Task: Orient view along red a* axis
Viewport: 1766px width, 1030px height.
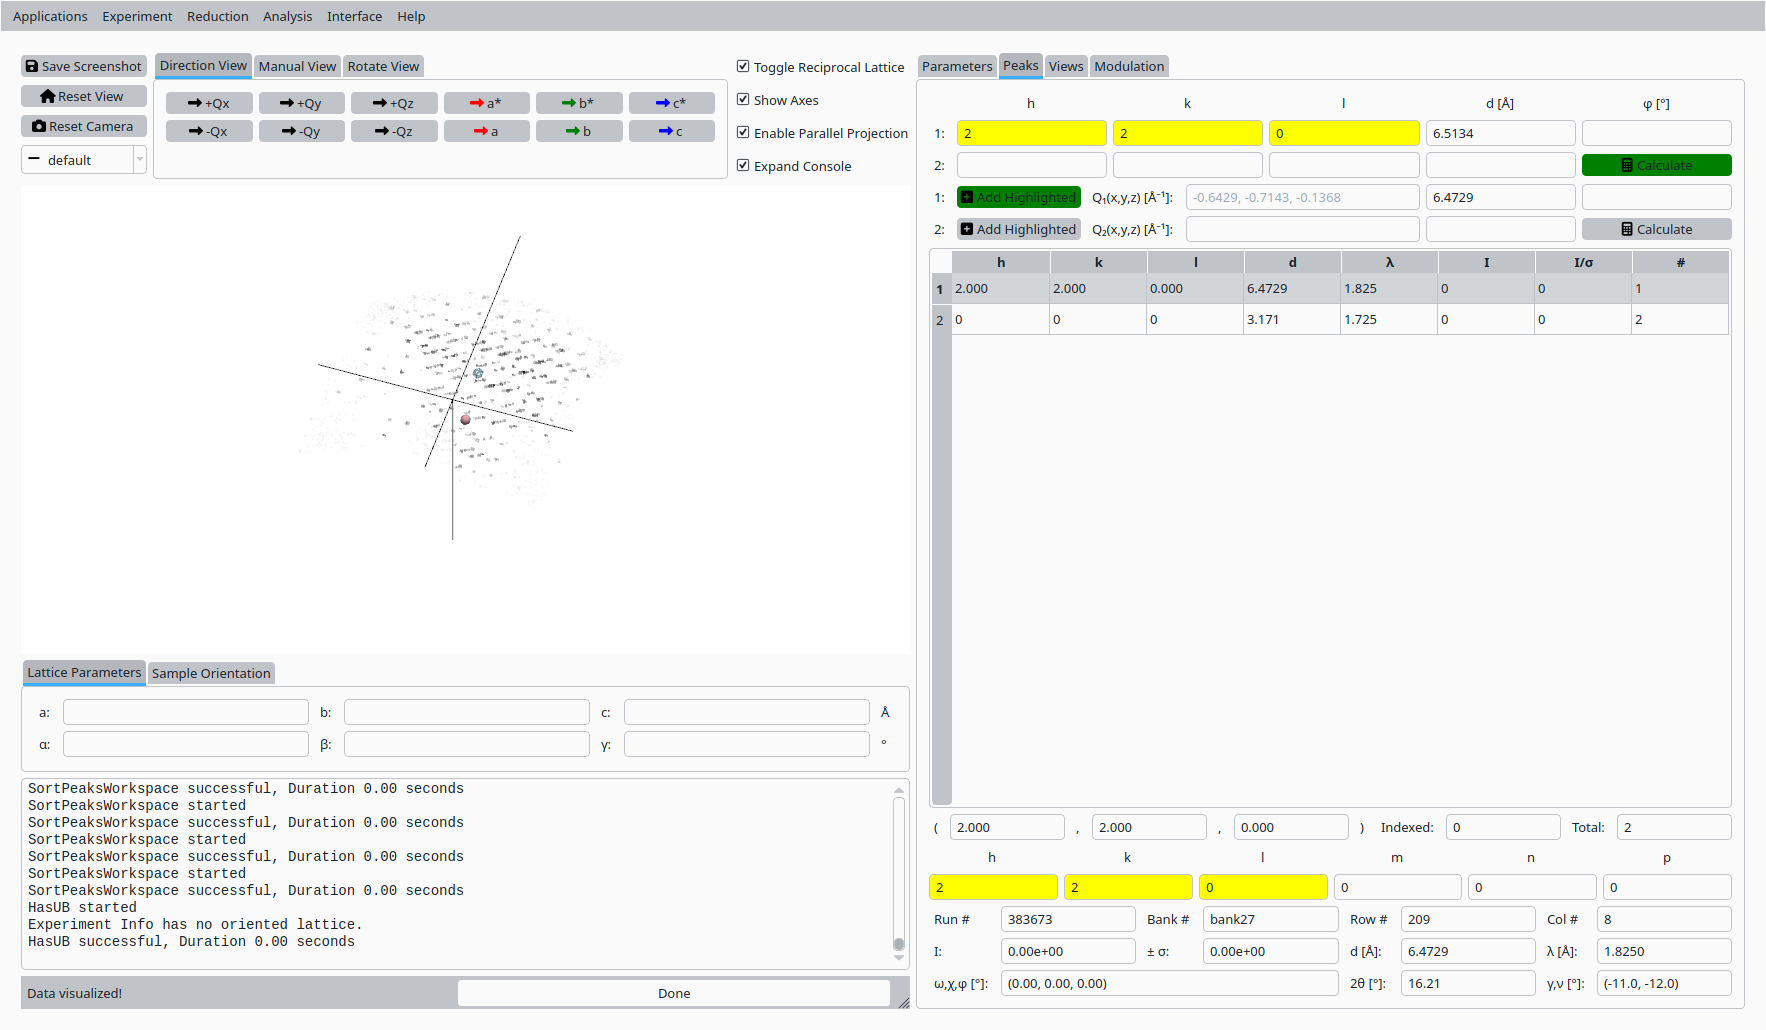Action: pos(486,103)
